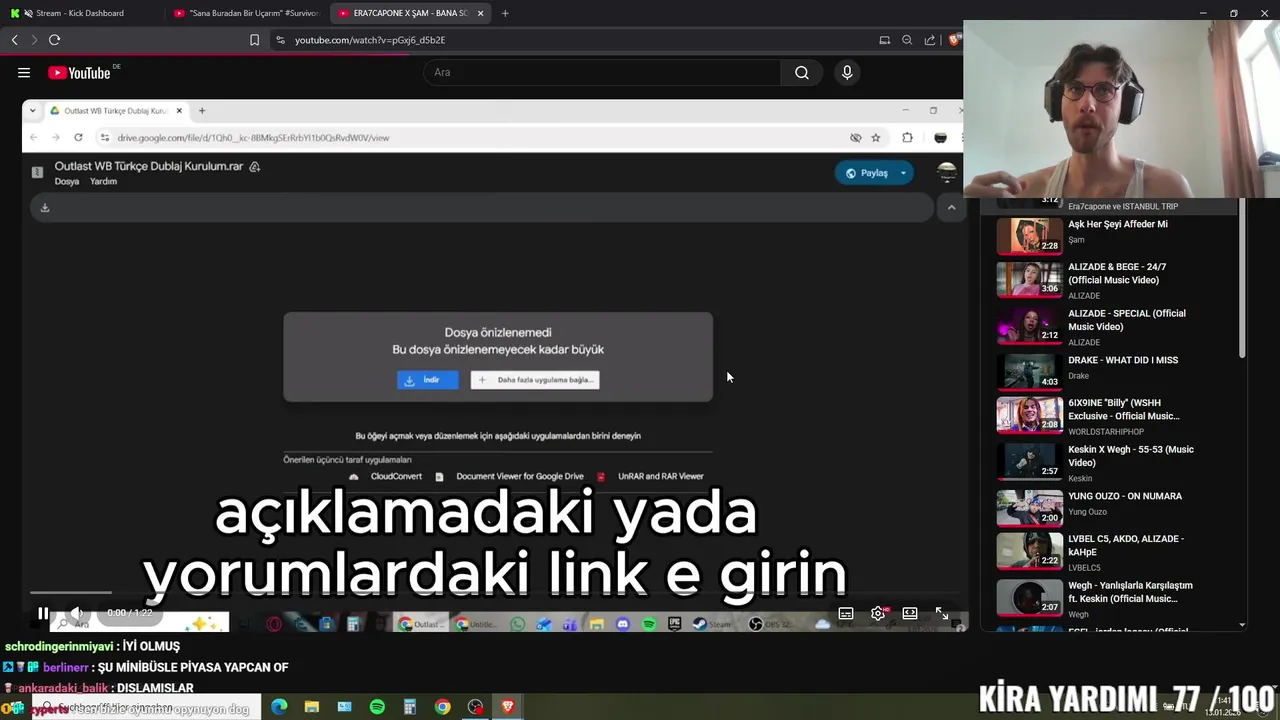Pause the YouTube video

click(42, 613)
